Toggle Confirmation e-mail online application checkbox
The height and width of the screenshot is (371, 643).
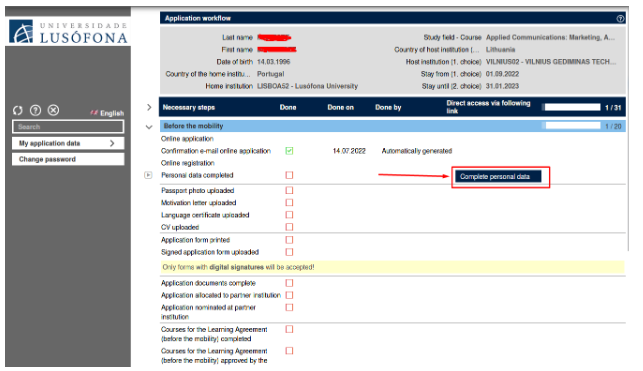coord(289,151)
